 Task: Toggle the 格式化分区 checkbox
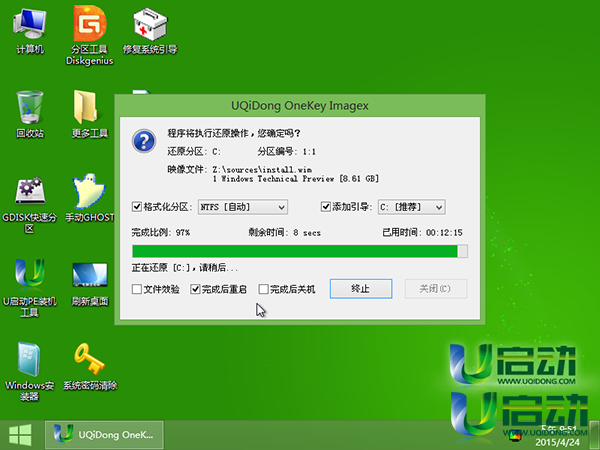(x=138, y=207)
